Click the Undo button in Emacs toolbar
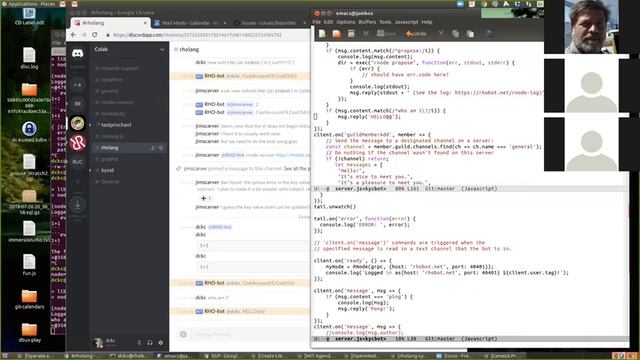The height and width of the screenshot is (360, 640). pyautogui.click(x=416, y=34)
